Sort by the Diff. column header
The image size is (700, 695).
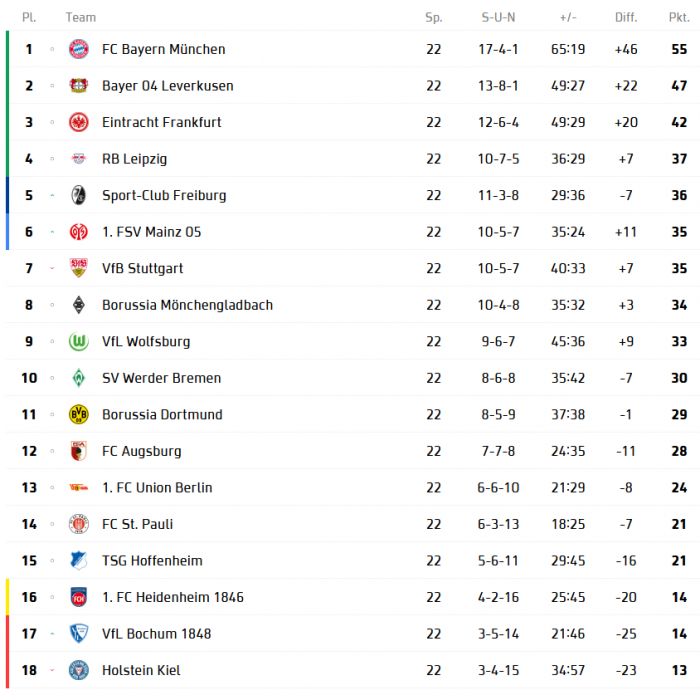tap(626, 17)
